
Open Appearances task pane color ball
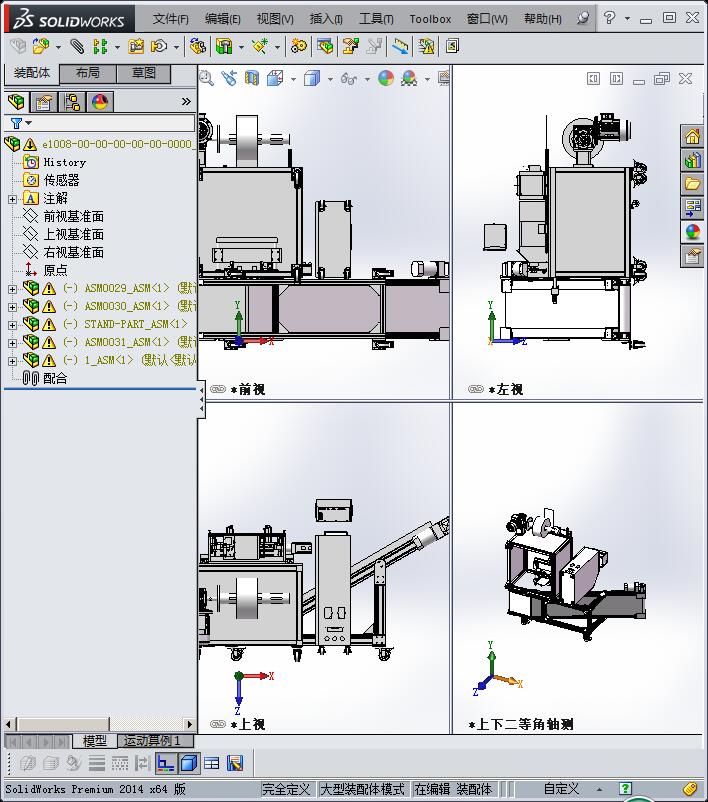point(692,232)
